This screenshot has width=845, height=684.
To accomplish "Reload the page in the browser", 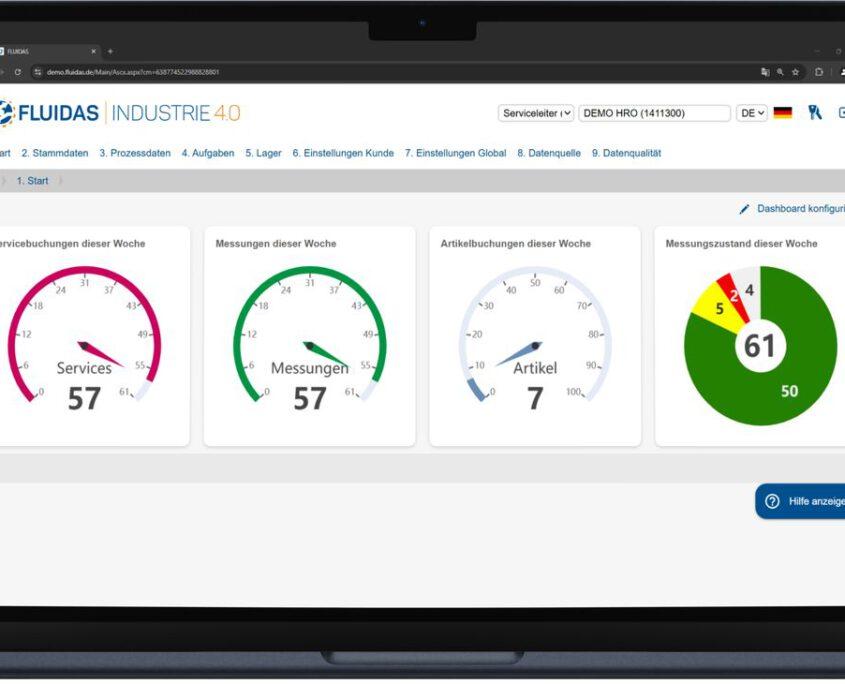I will (18, 72).
